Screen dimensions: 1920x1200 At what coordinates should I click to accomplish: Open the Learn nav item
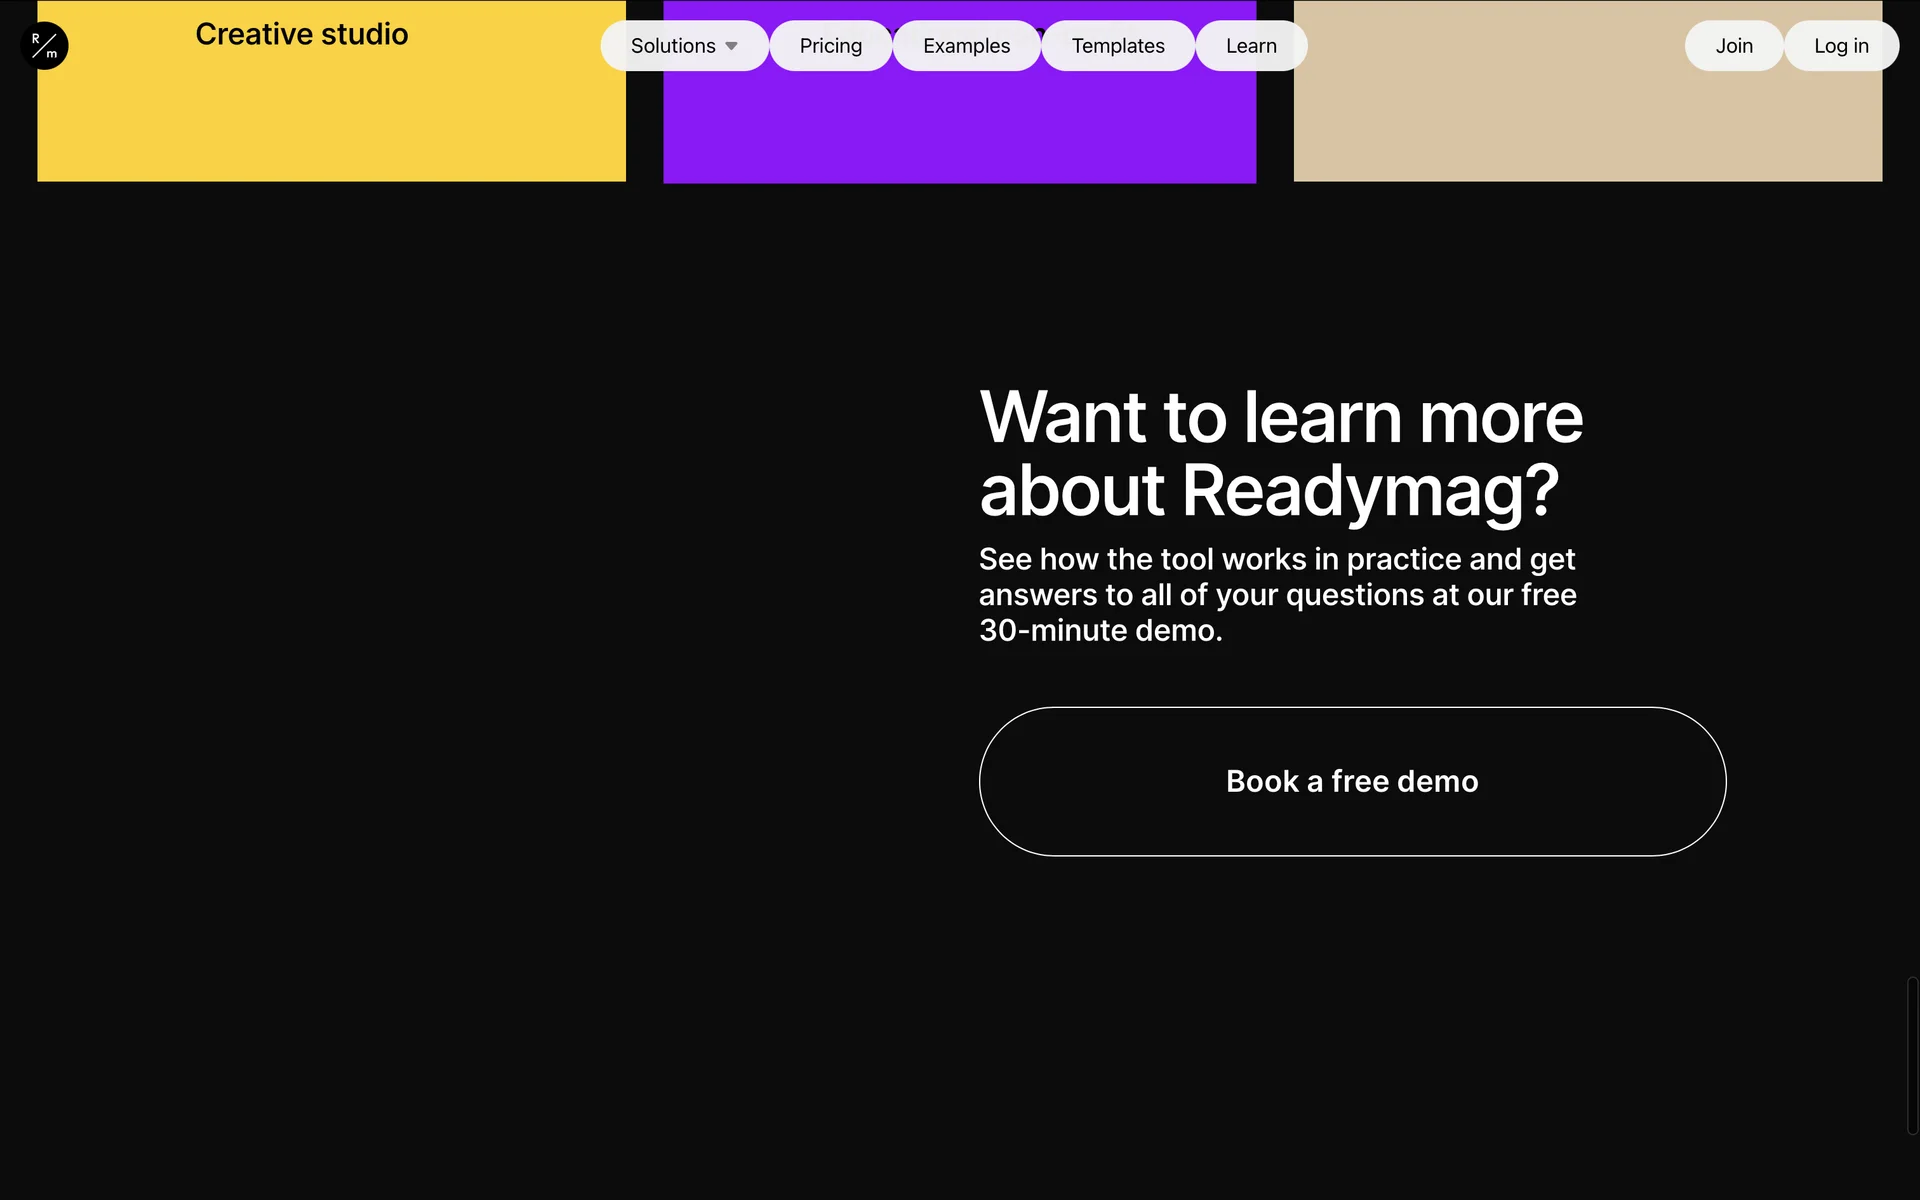click(1251, 46)
